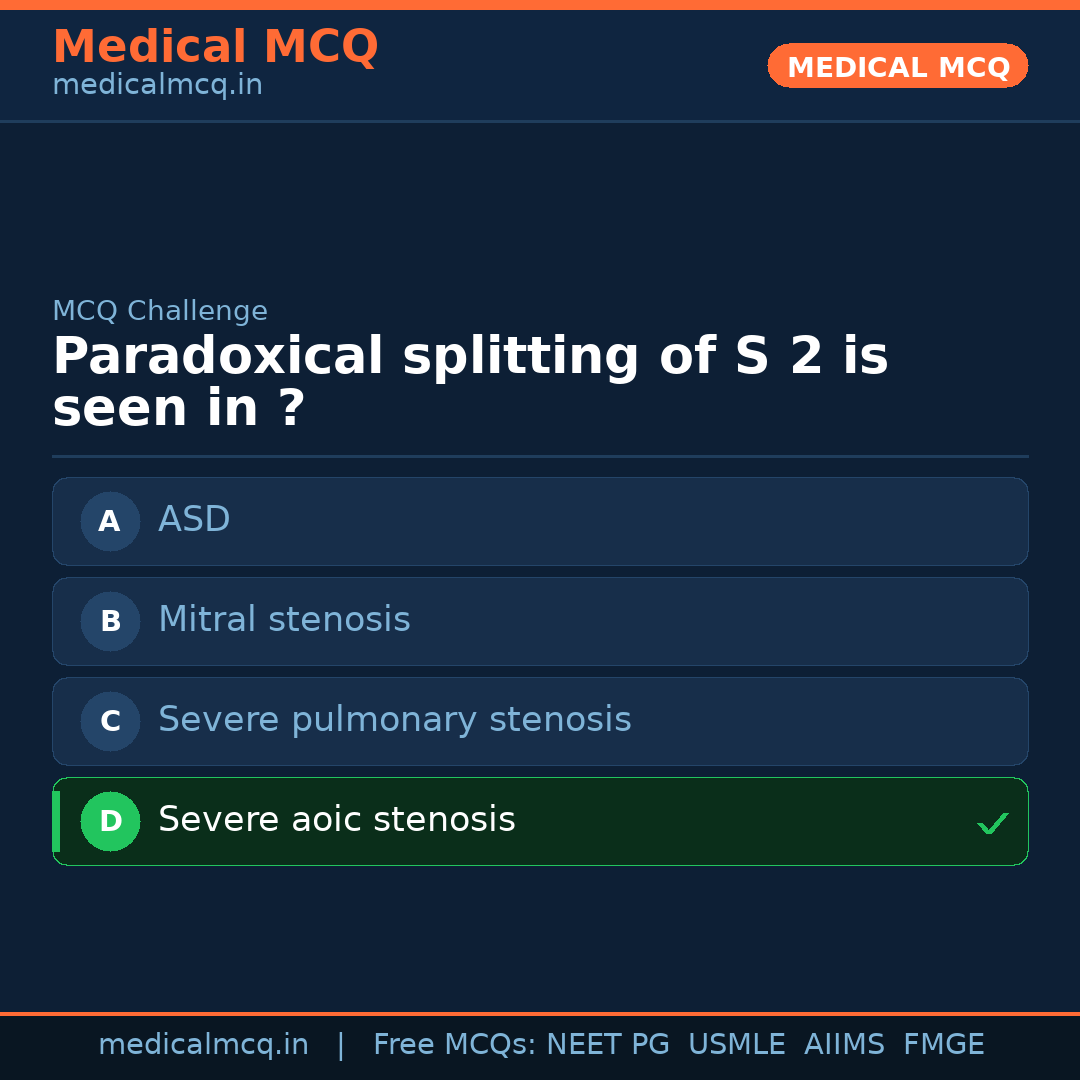Image resolution: width=1080 pixels, height=1080 pixels.
Task: Click the MCQ Challenge label
Action: click(x=160, y=311)
